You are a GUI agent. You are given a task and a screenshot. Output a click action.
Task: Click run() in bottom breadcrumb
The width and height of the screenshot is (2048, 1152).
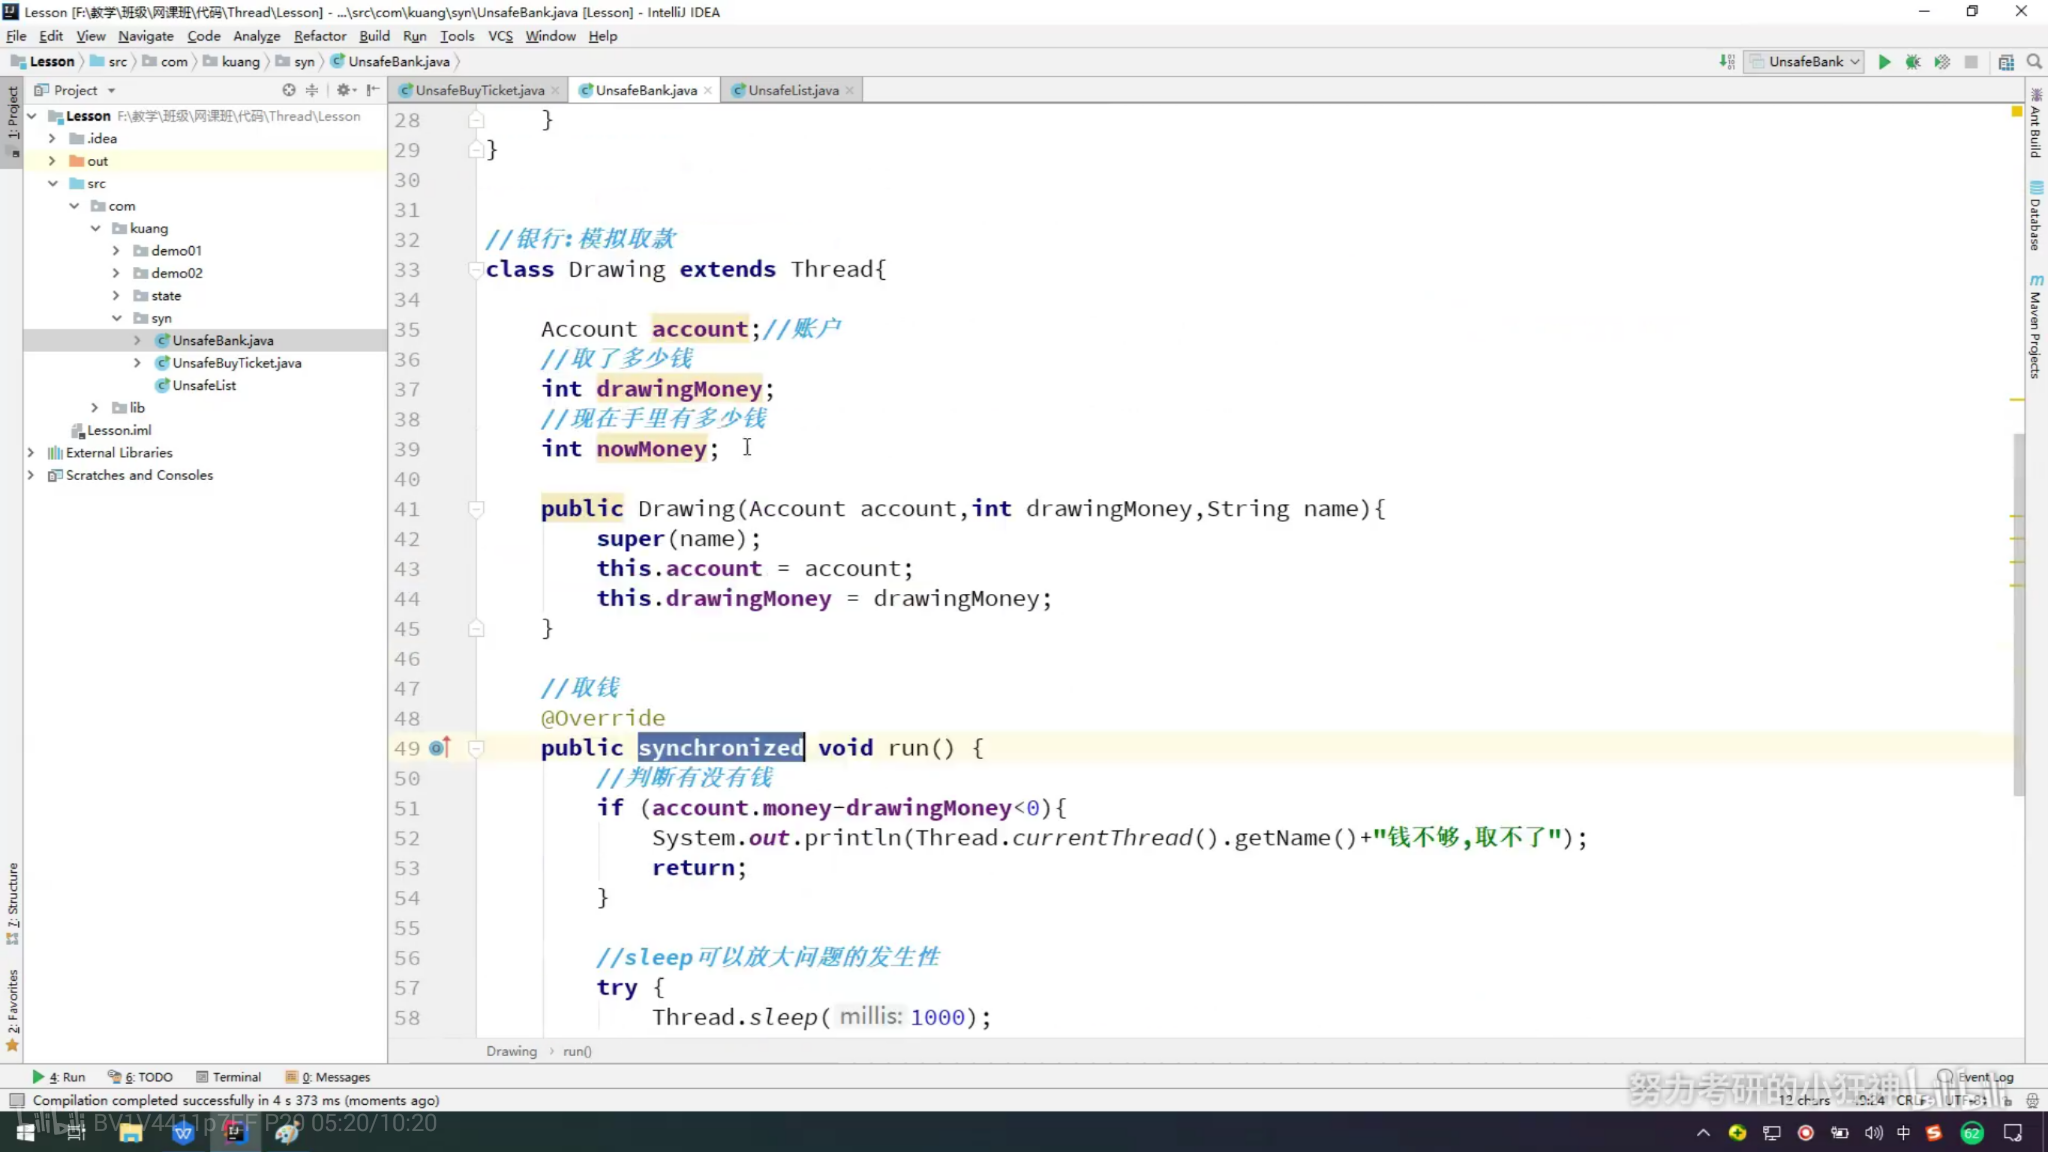pos(577,1051)
